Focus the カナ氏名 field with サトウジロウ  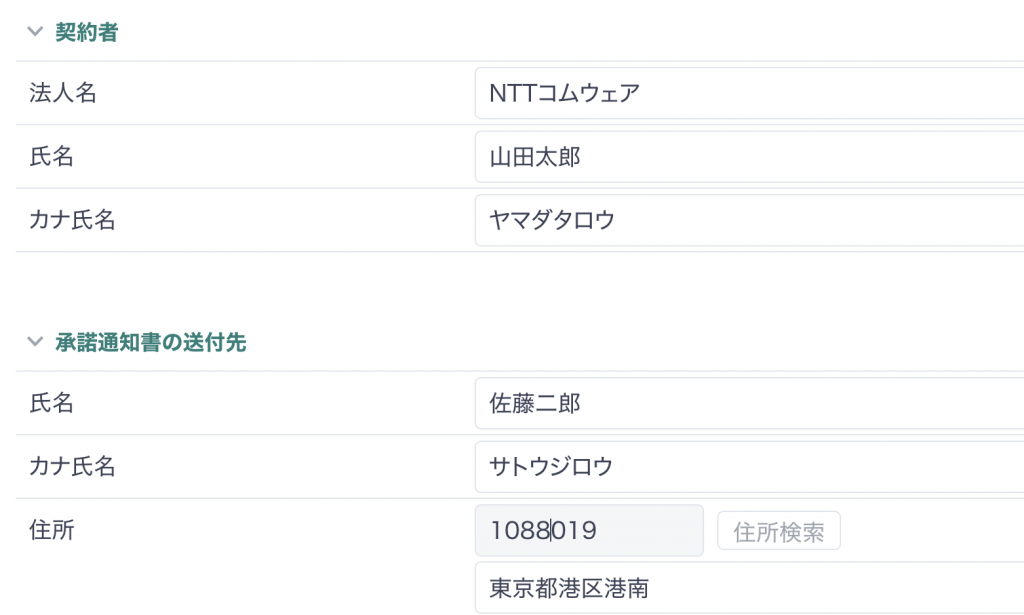749,466
